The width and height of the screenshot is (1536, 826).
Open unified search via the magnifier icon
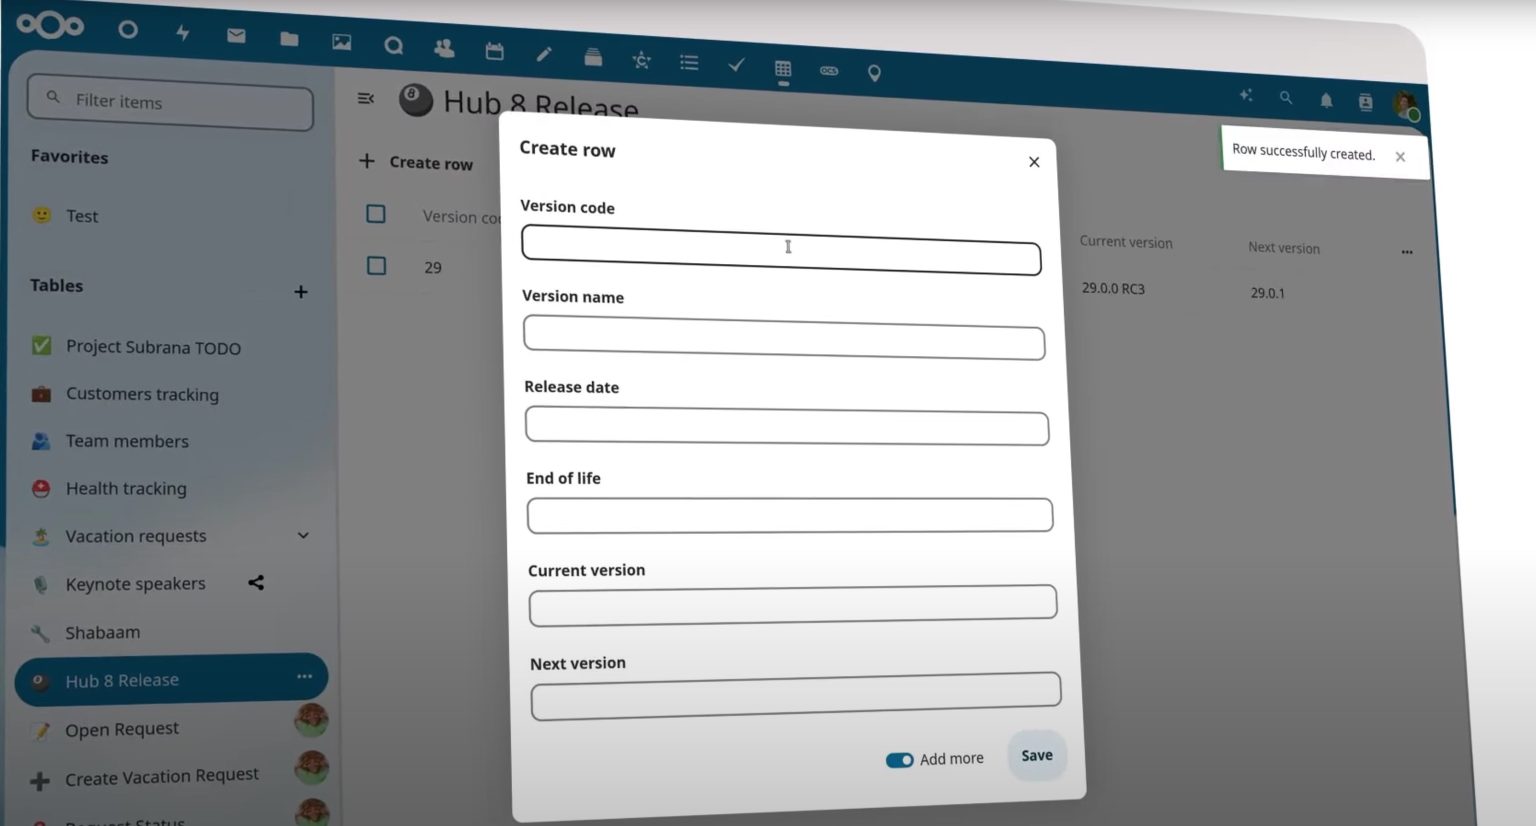[x=1286, y=98]
